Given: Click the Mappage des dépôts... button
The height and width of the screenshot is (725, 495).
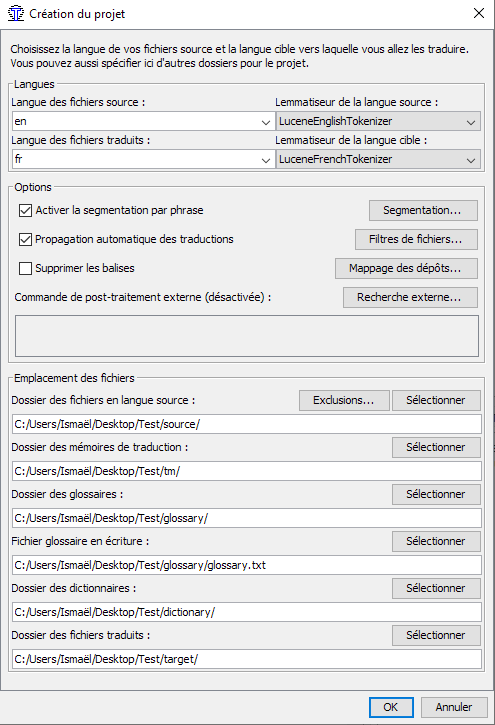Looking at the screenshot, I should pos(406,269).
